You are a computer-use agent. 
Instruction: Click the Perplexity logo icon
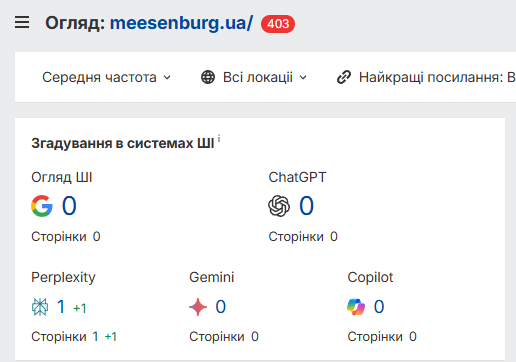40,307
